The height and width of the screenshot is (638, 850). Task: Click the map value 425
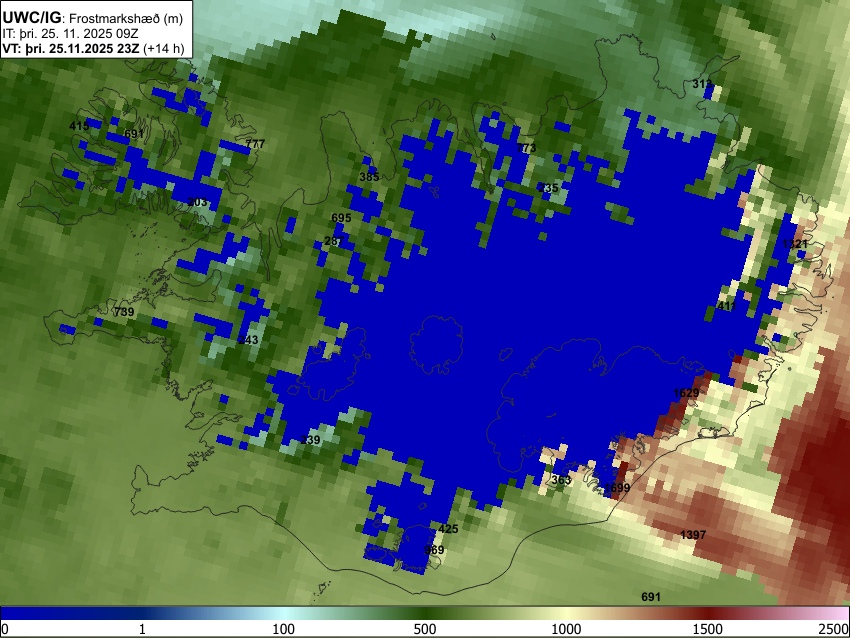click(448, 529)
